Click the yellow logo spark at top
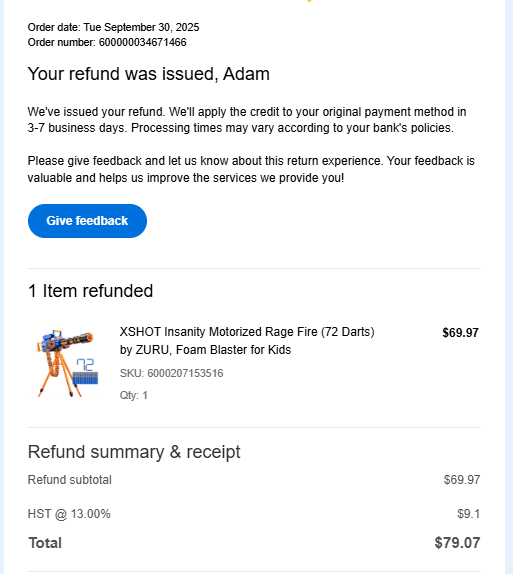This screenshot has height=574, width=513. [x=309, y=1]
